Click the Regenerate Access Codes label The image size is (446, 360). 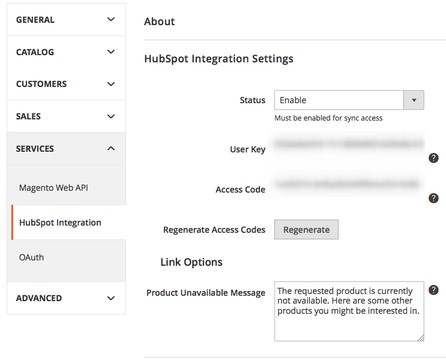tap(214, 230)
